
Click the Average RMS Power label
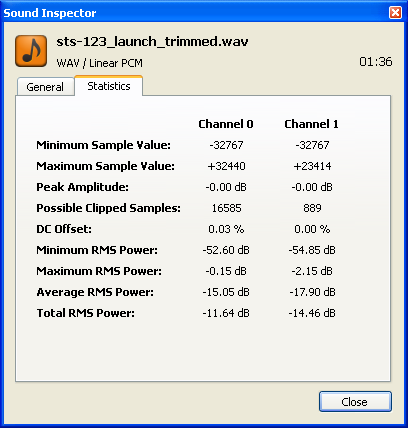[x=95, y=292]
